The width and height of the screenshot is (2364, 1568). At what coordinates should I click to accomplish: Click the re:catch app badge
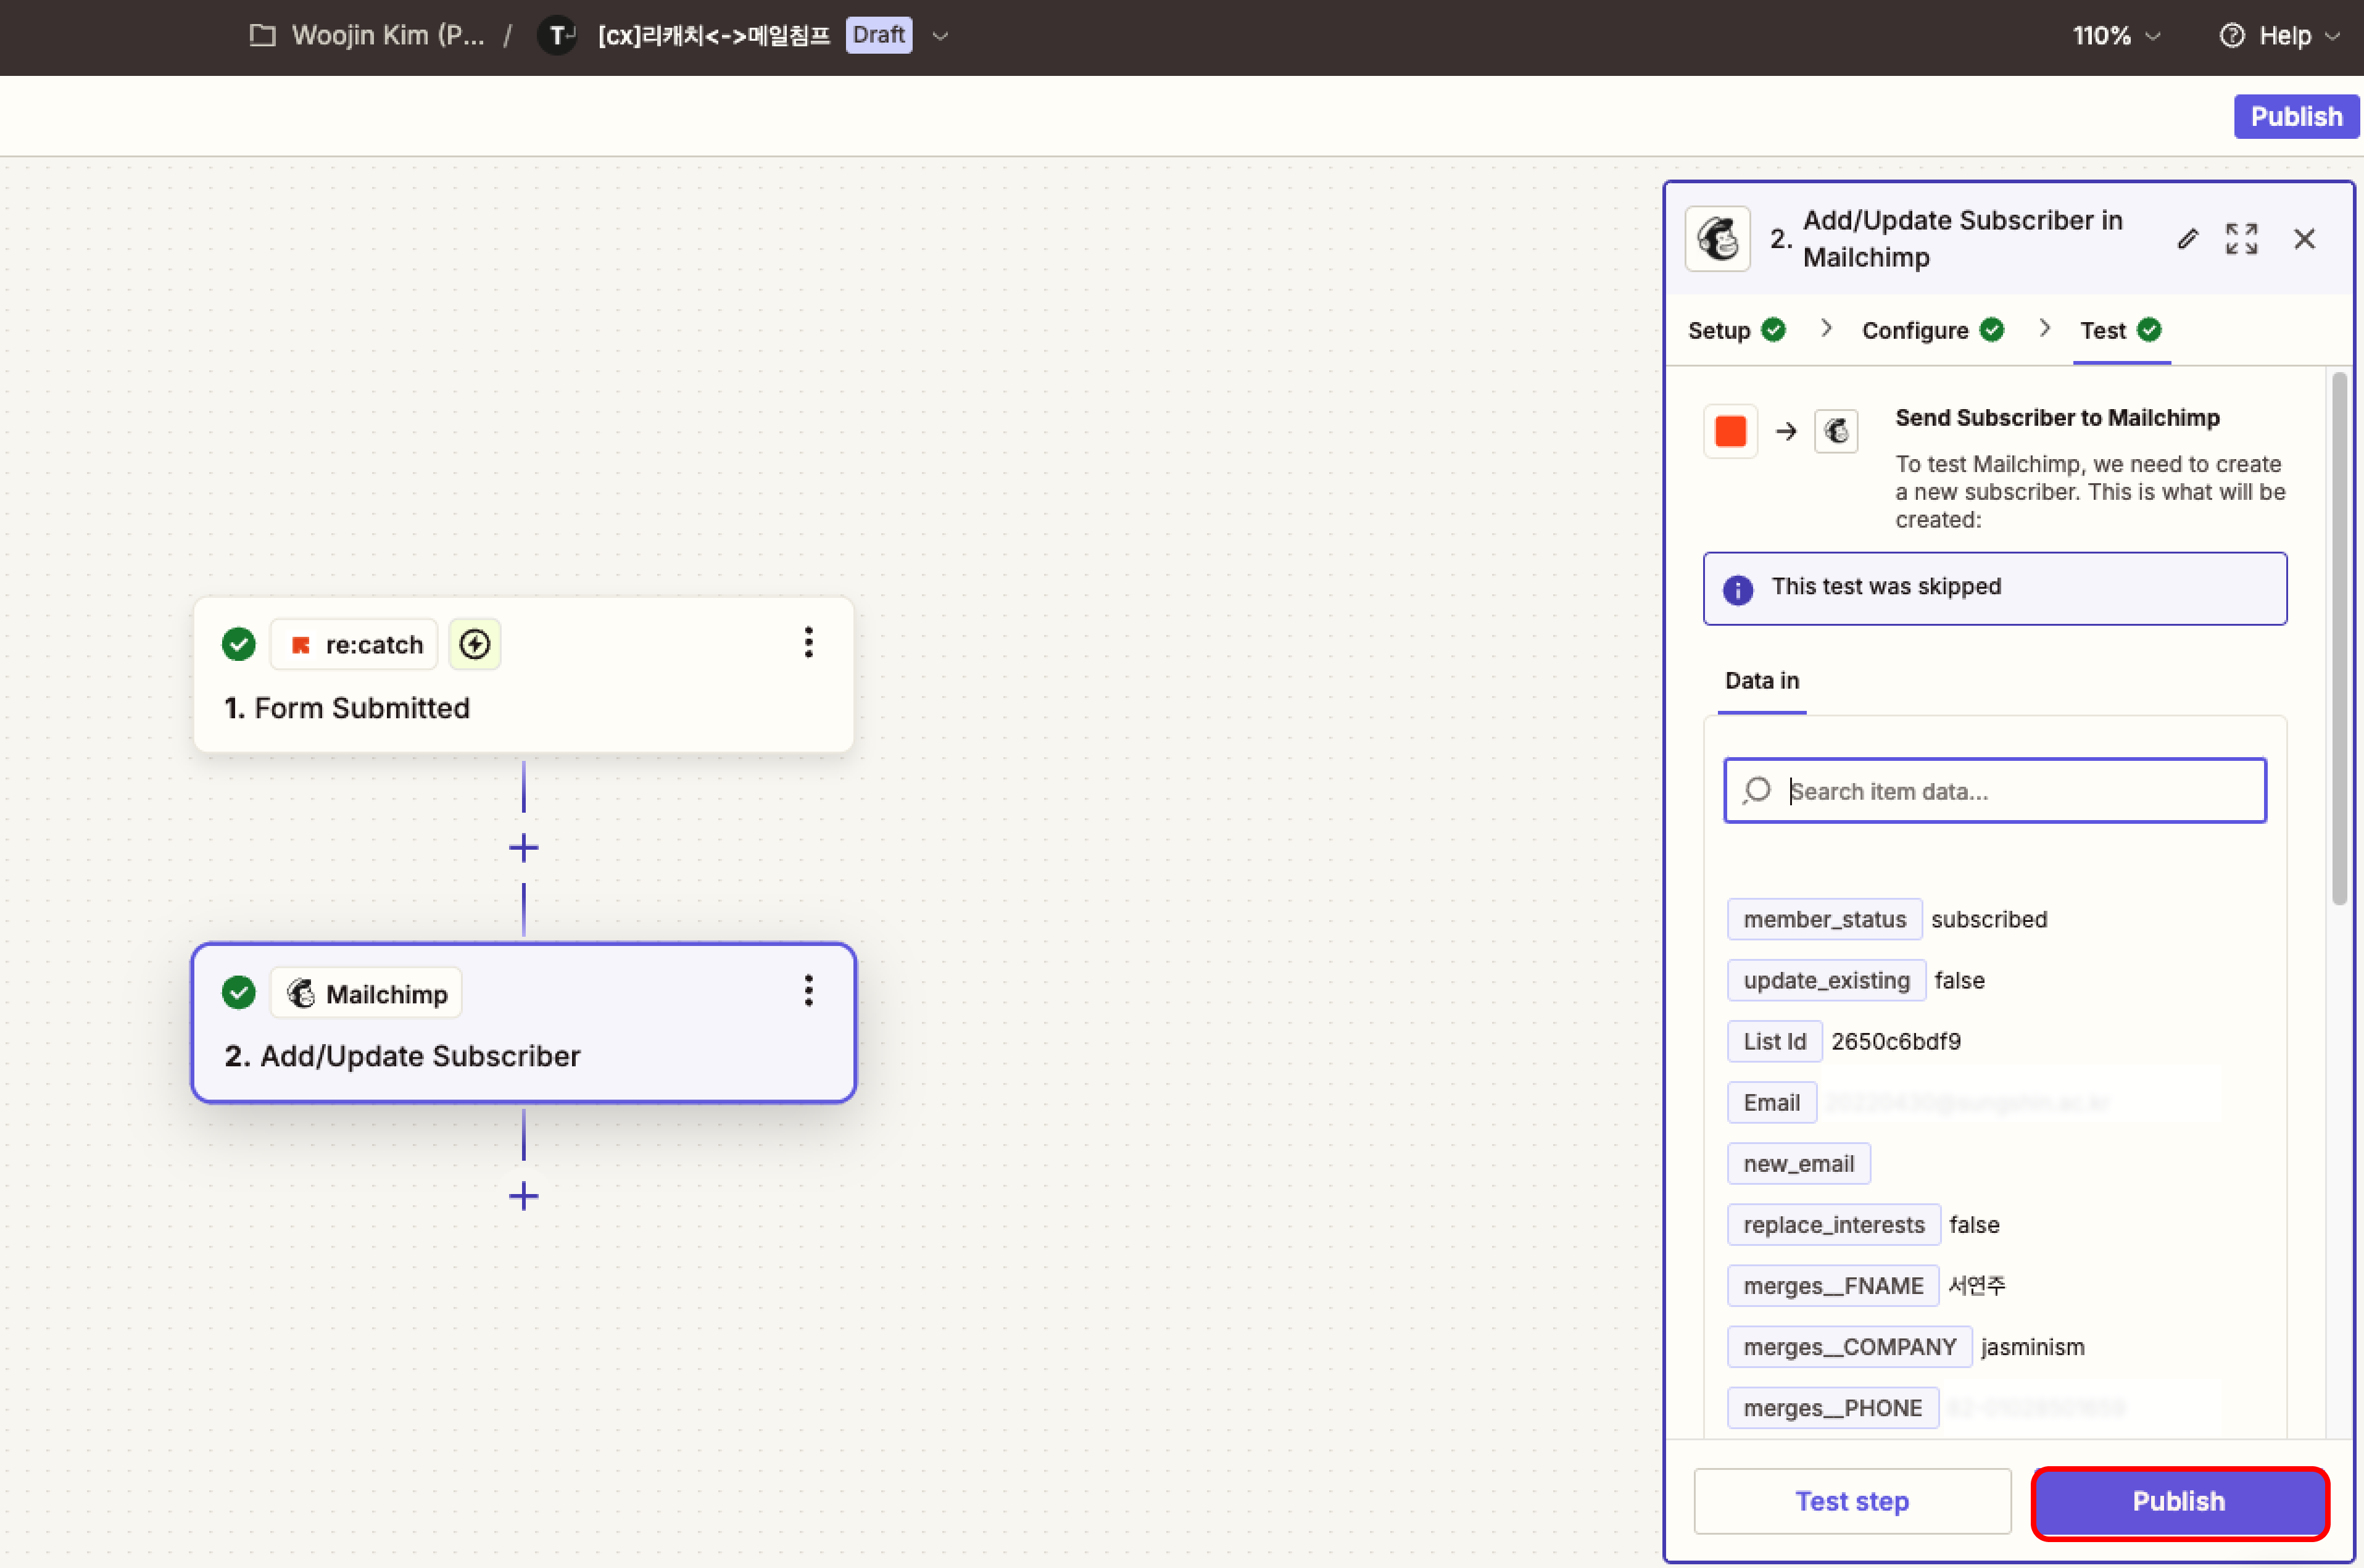click(354, 644)
